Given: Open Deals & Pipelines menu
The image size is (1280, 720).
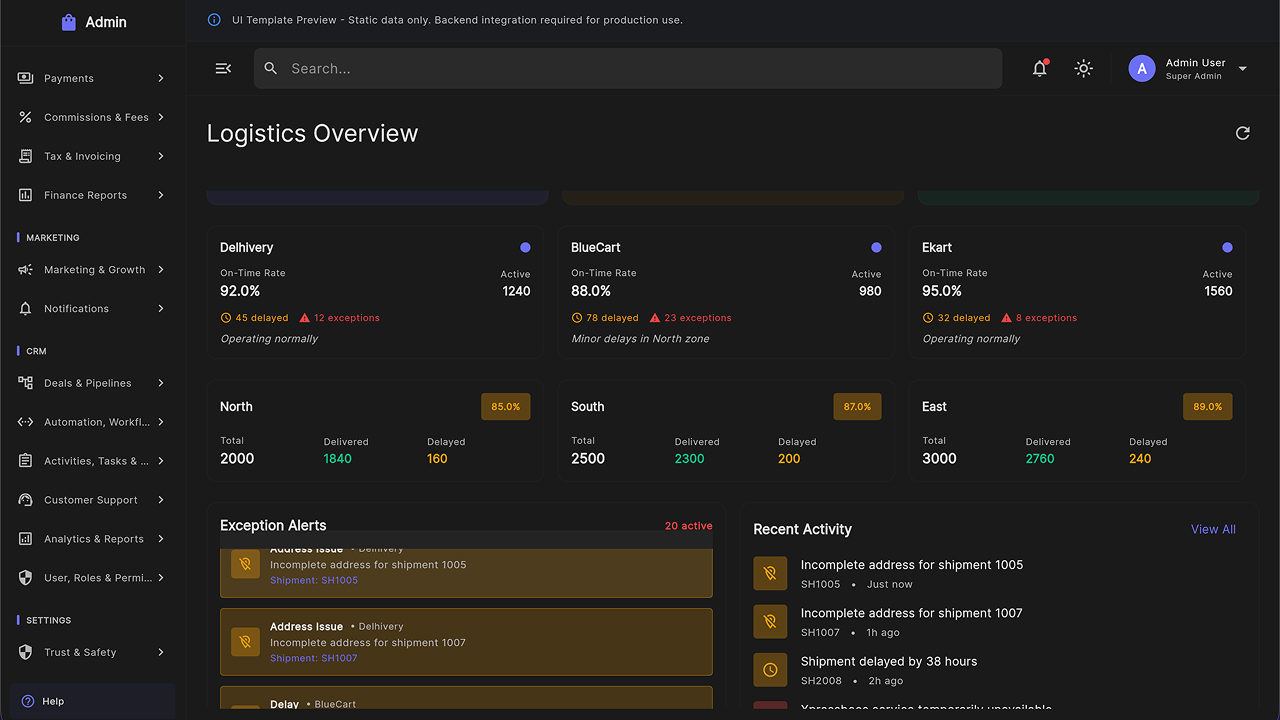Looking at the screenshot, I should (92, 383).
